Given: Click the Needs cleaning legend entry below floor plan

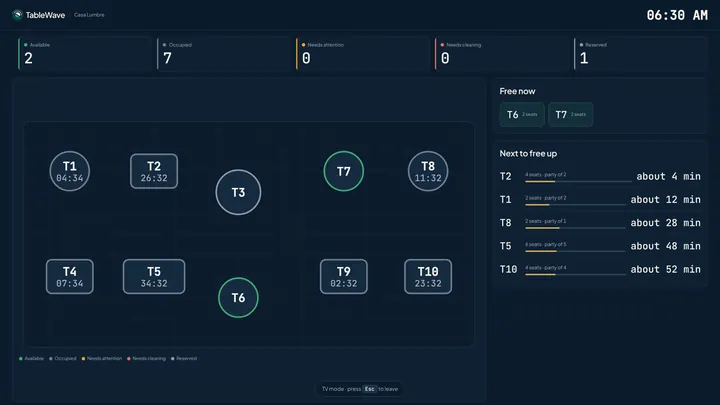Looking at the screenshot, I should click(x=146, y=359).
